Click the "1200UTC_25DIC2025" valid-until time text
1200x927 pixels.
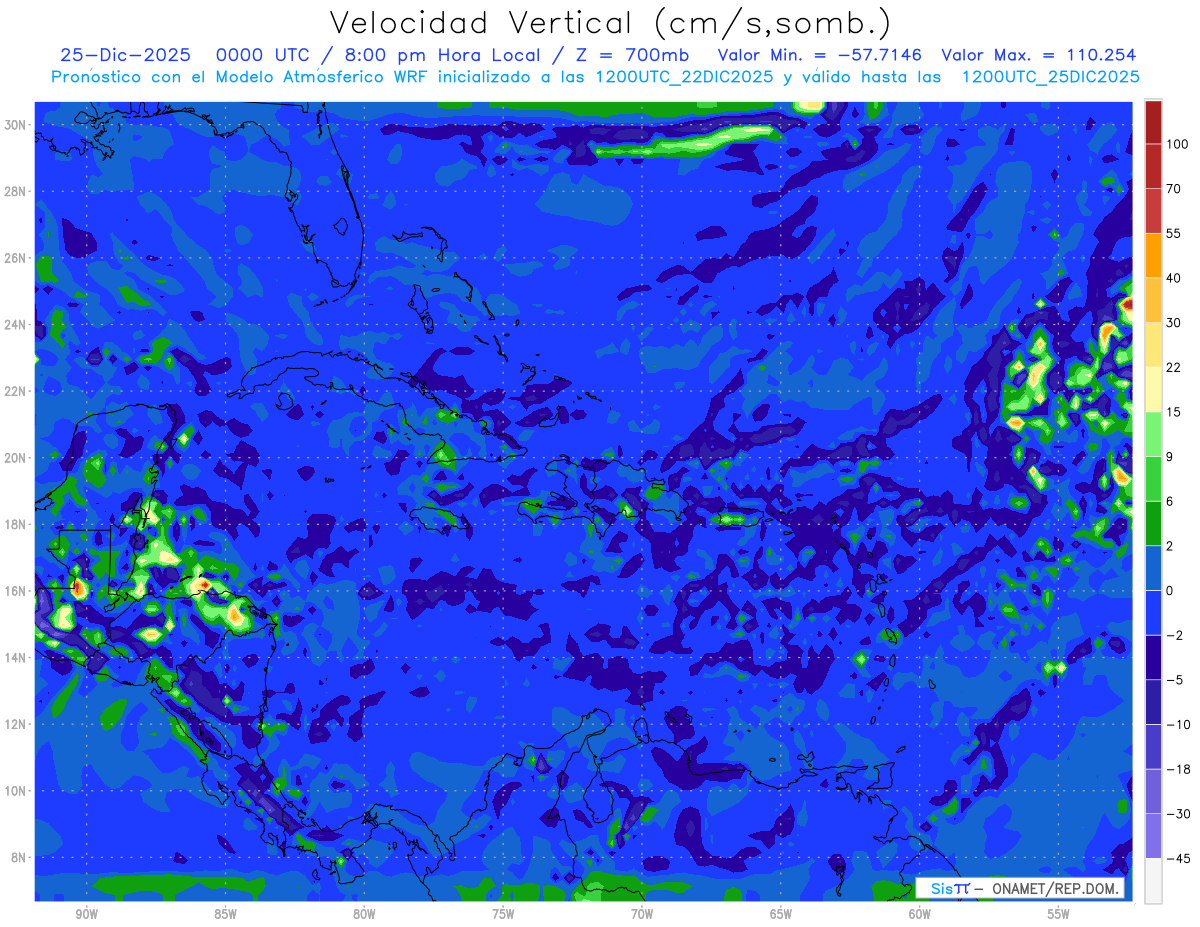[1050, 77]
